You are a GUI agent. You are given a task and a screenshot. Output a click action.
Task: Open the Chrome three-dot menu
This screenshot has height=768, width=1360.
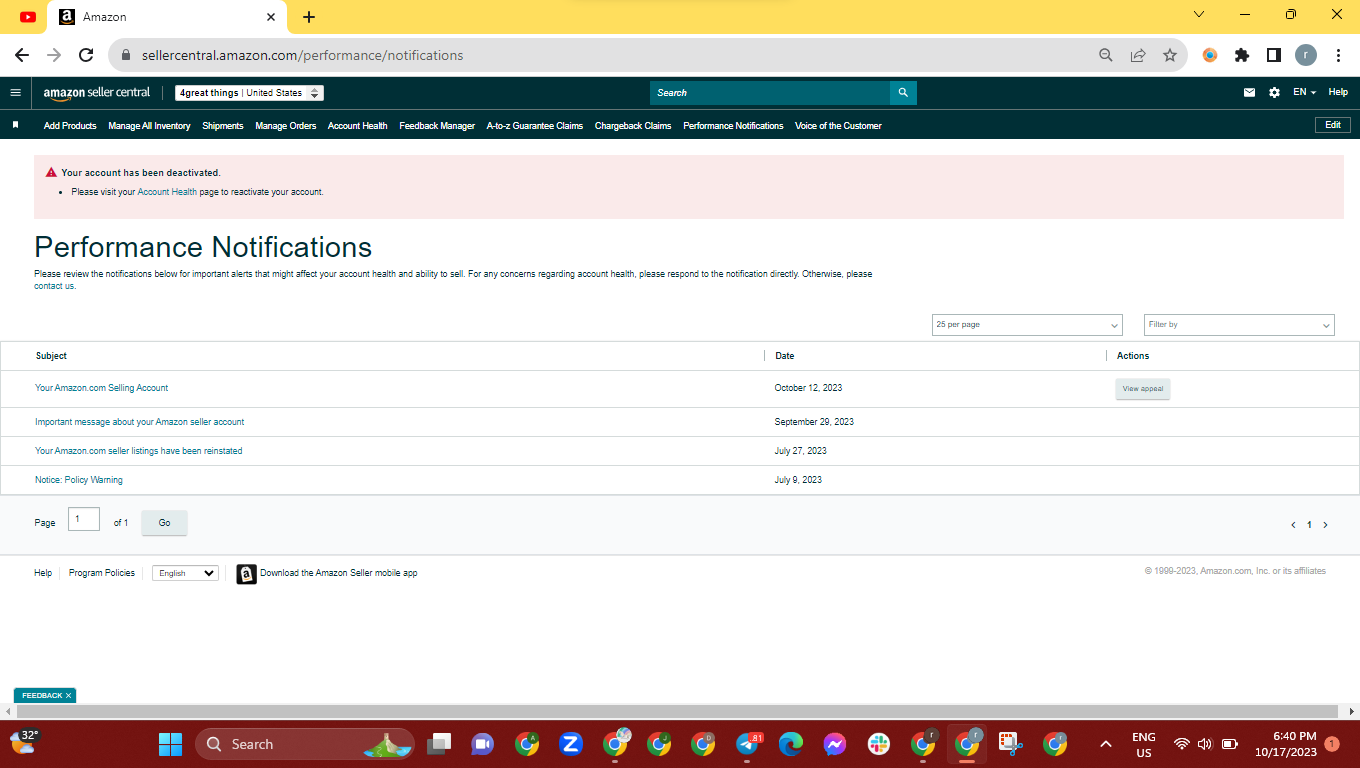1338,56
